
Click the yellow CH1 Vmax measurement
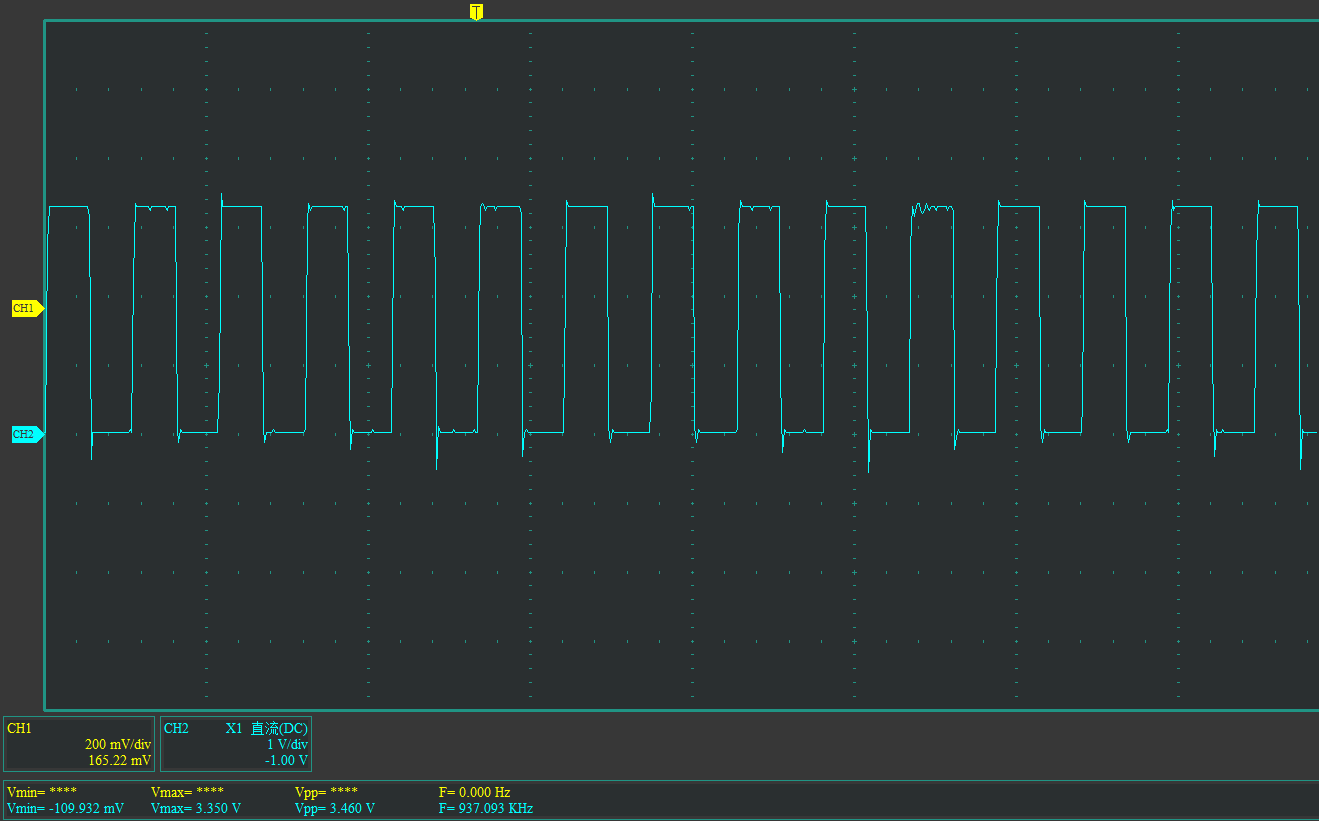pos(187,792)
